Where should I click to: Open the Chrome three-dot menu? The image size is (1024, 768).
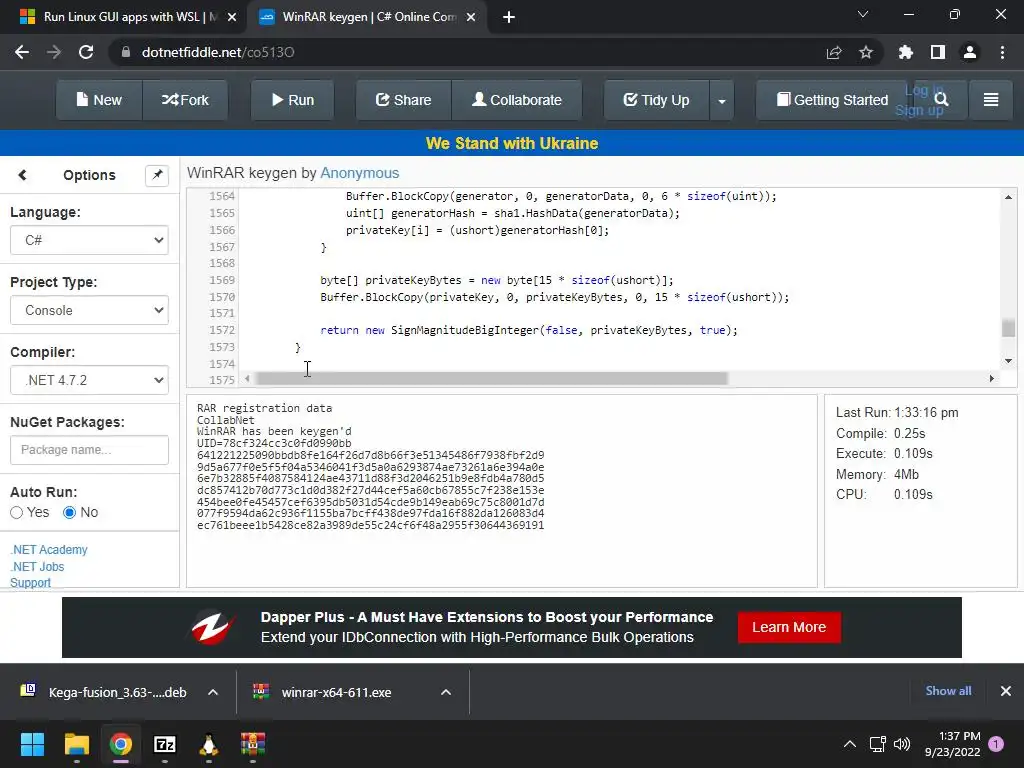click(1002, 52)
